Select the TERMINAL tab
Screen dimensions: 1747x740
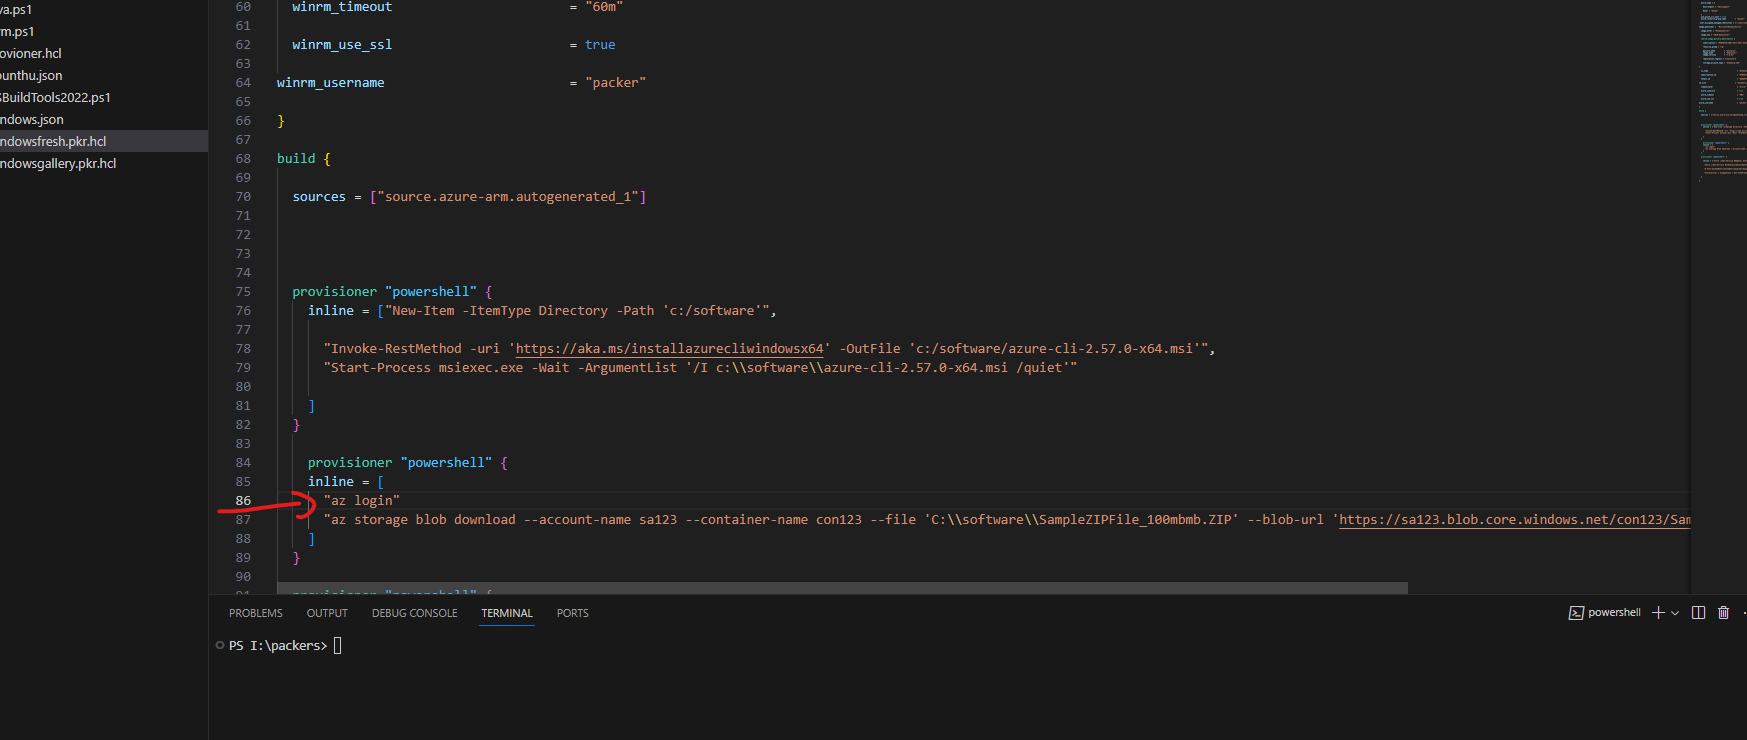tap(507, 613)
